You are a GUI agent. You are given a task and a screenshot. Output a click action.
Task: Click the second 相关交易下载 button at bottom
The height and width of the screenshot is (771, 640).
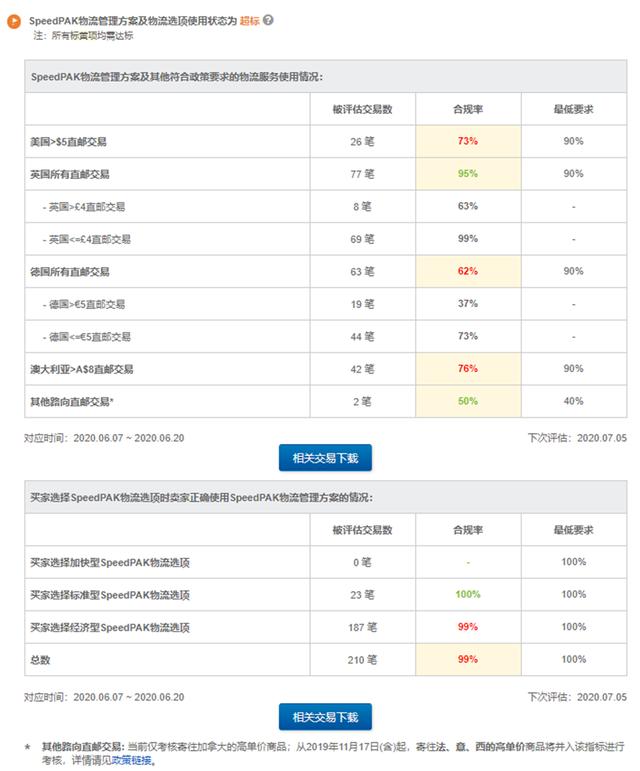tap(325, 717)
